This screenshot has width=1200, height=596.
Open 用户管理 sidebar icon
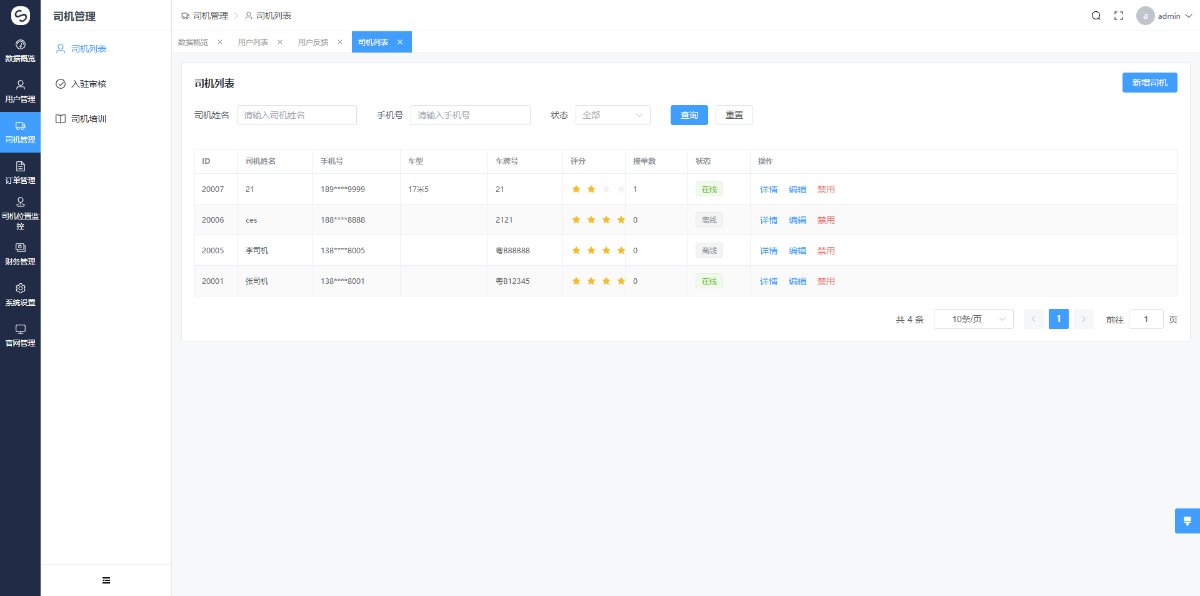pyautogui.click(x=20, y=85)
